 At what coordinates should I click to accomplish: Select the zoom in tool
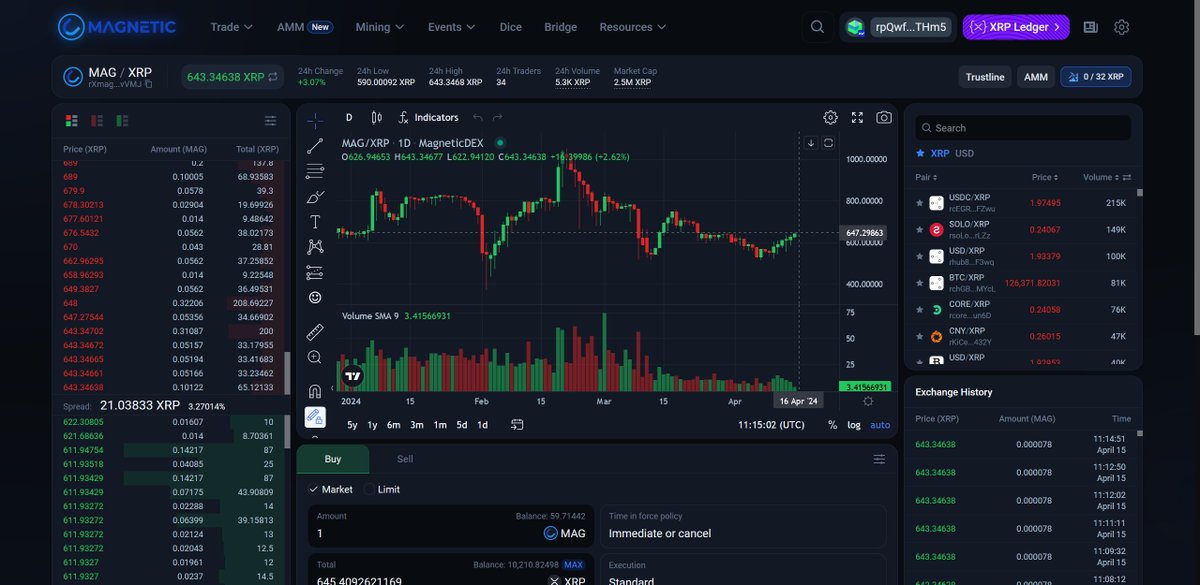[x=315, y=357]
